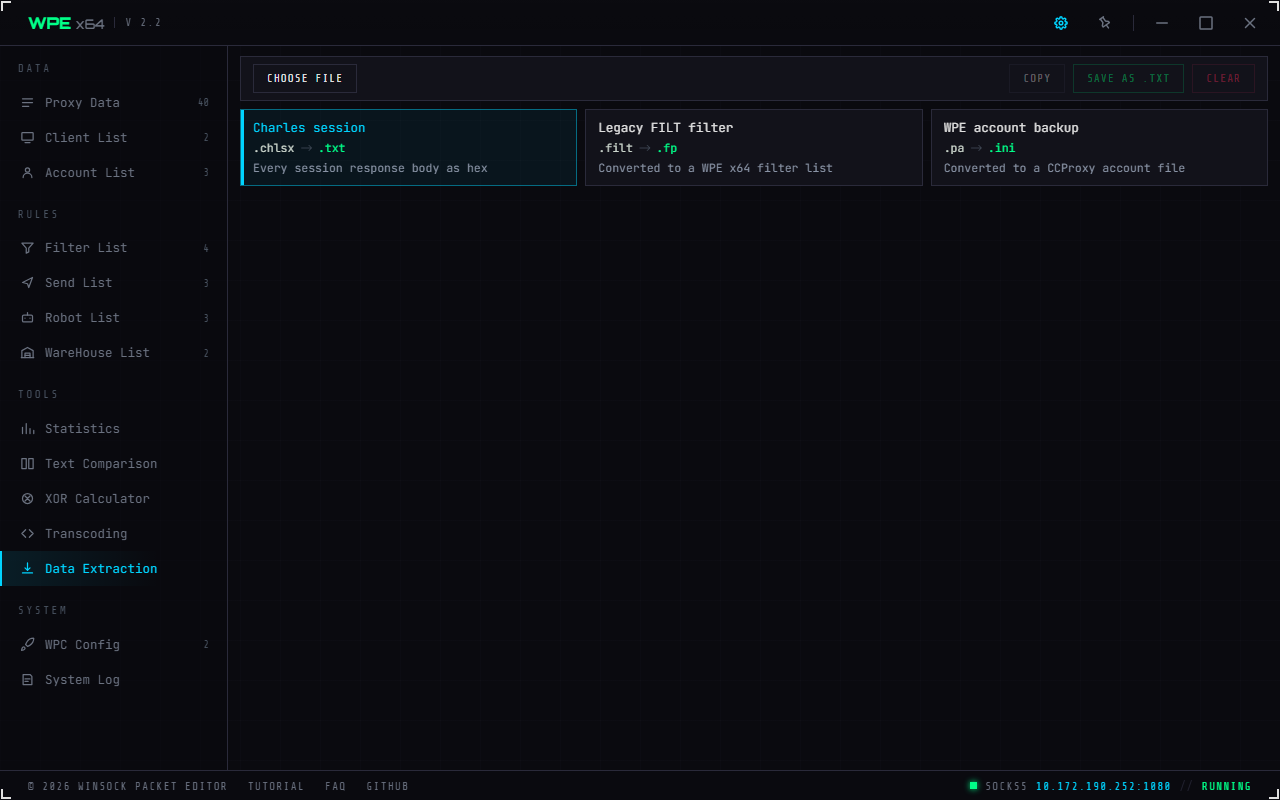Screen dimensions: 1280x800
Task: Click the Text Comparison columns icon
Action: (x=27, y=464)
